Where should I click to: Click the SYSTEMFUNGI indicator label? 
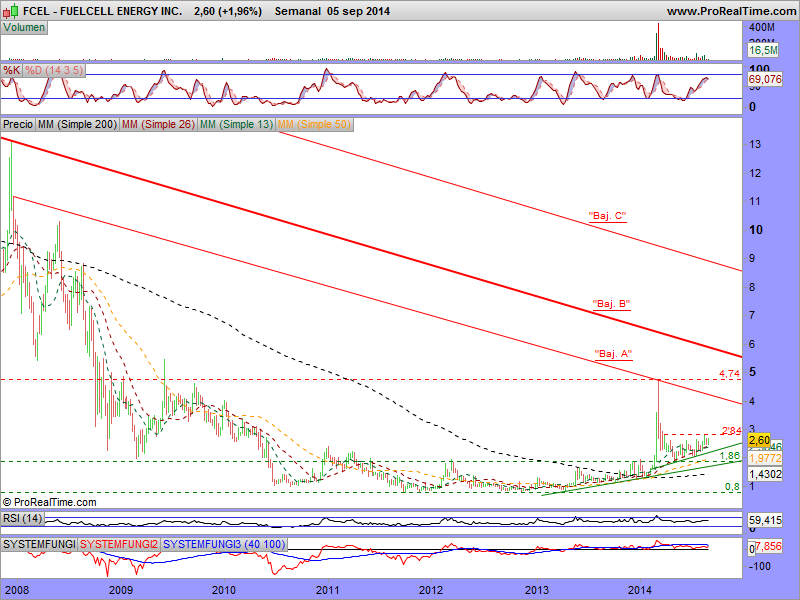(39, 544)
